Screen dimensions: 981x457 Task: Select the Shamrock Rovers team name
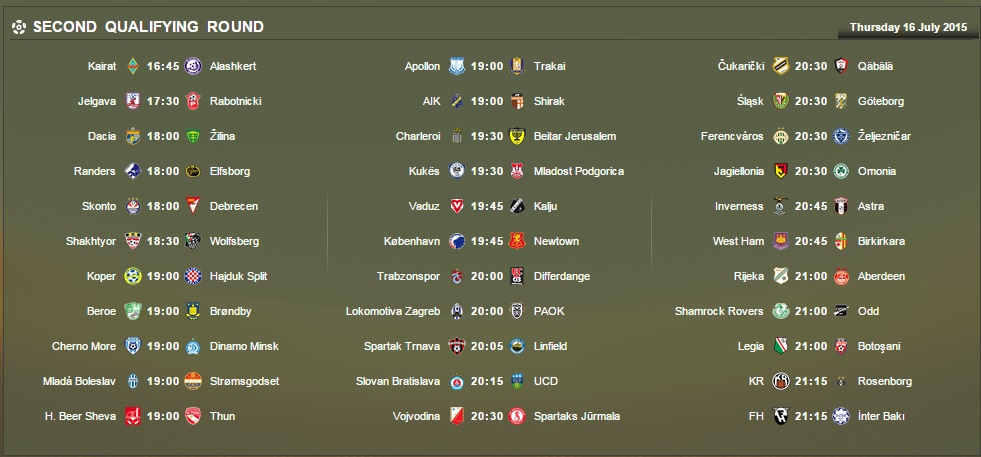click(x=718, y=311)
